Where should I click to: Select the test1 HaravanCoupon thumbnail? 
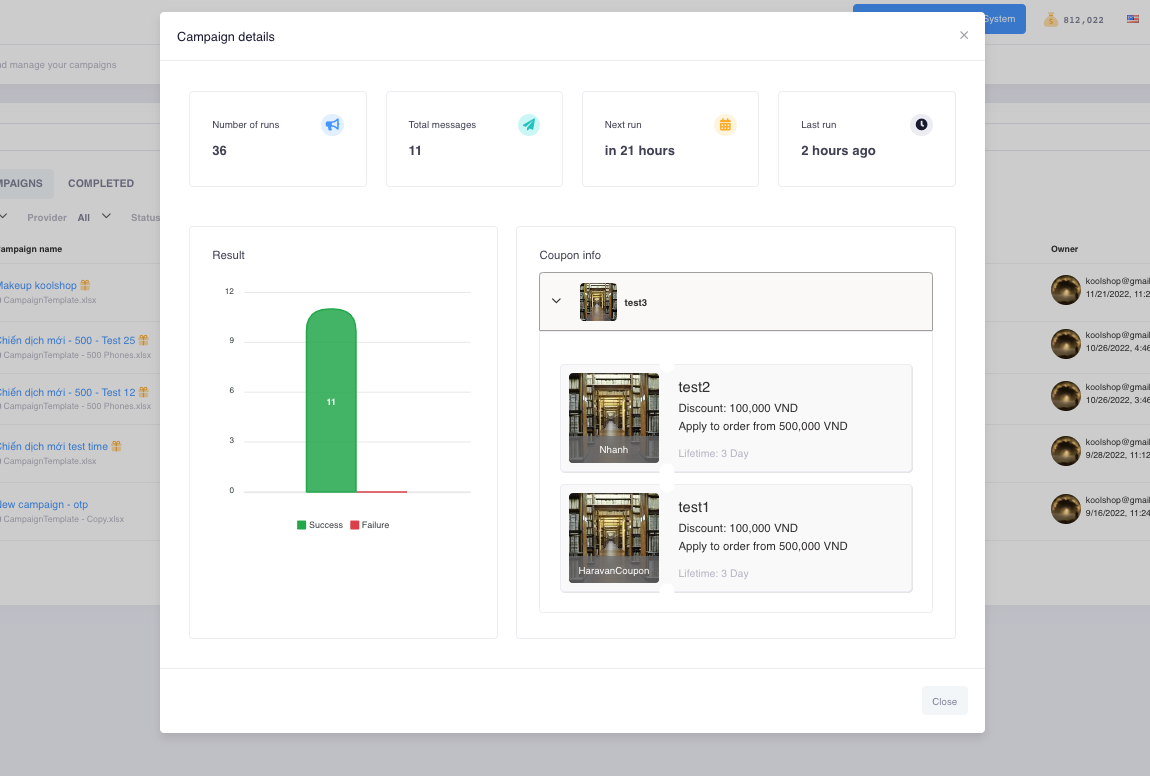coord(614,538)
